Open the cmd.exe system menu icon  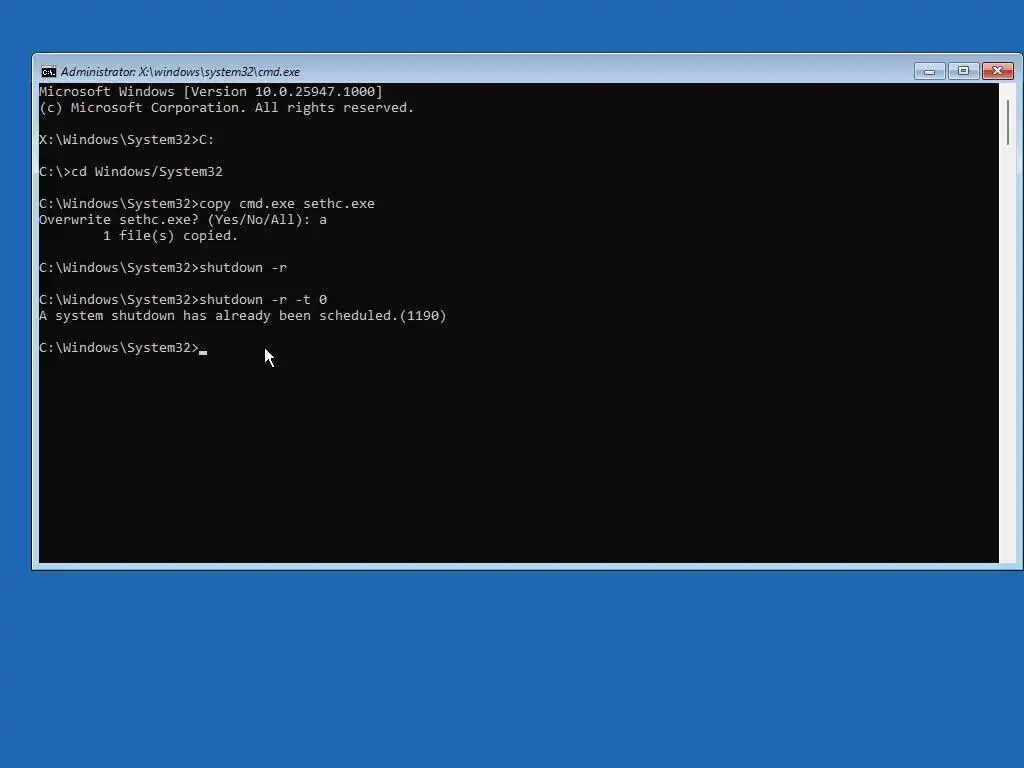click(x=48, y=72)
